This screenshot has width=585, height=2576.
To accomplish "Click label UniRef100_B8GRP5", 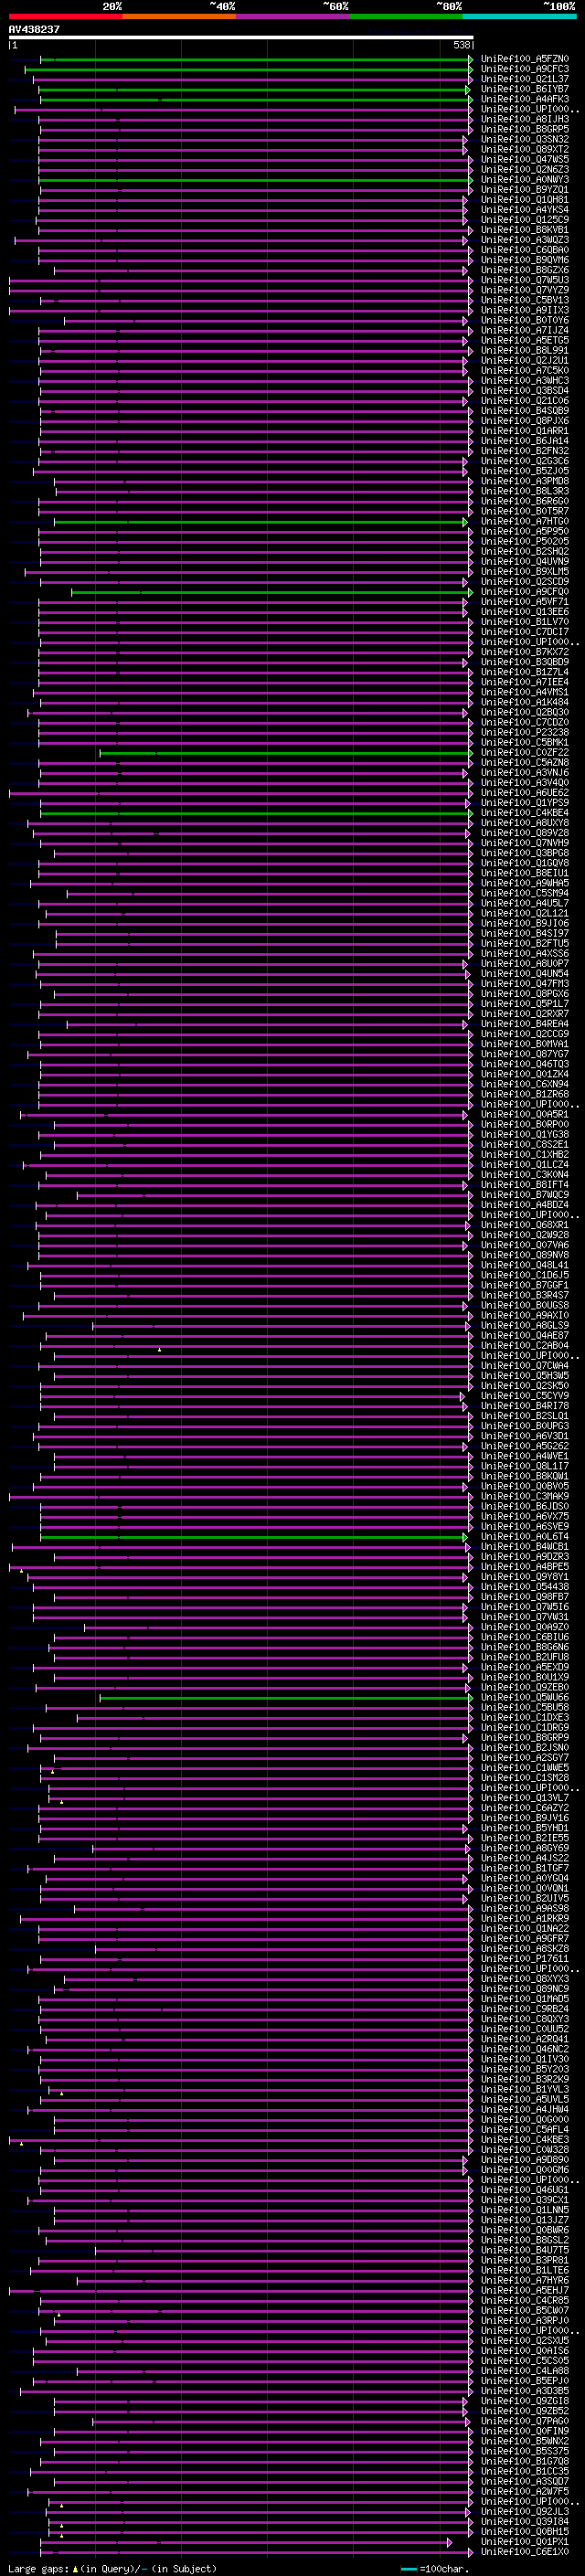I will pos(525,129).
